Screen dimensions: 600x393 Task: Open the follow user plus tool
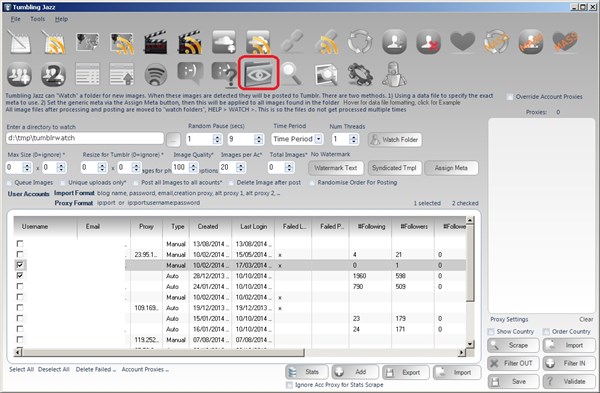(394, 42)
